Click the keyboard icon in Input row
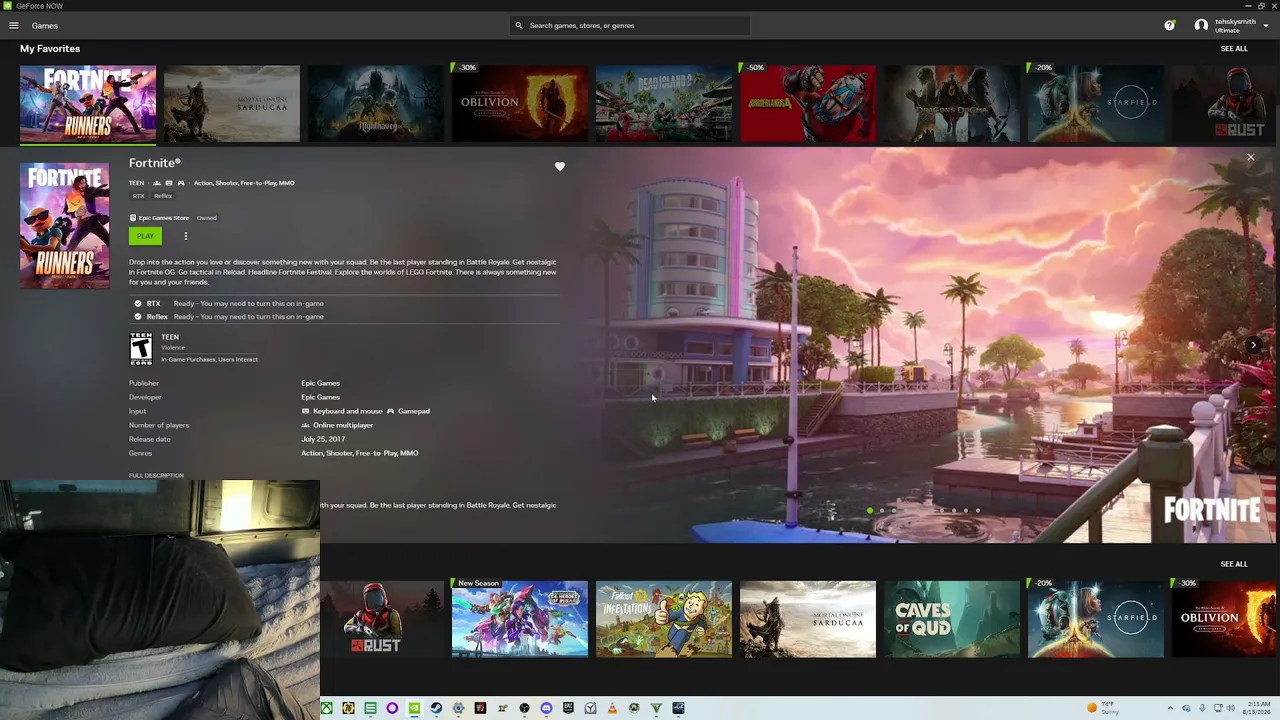This screenshot has width=1280, height=720. click(x=306, y=411)
